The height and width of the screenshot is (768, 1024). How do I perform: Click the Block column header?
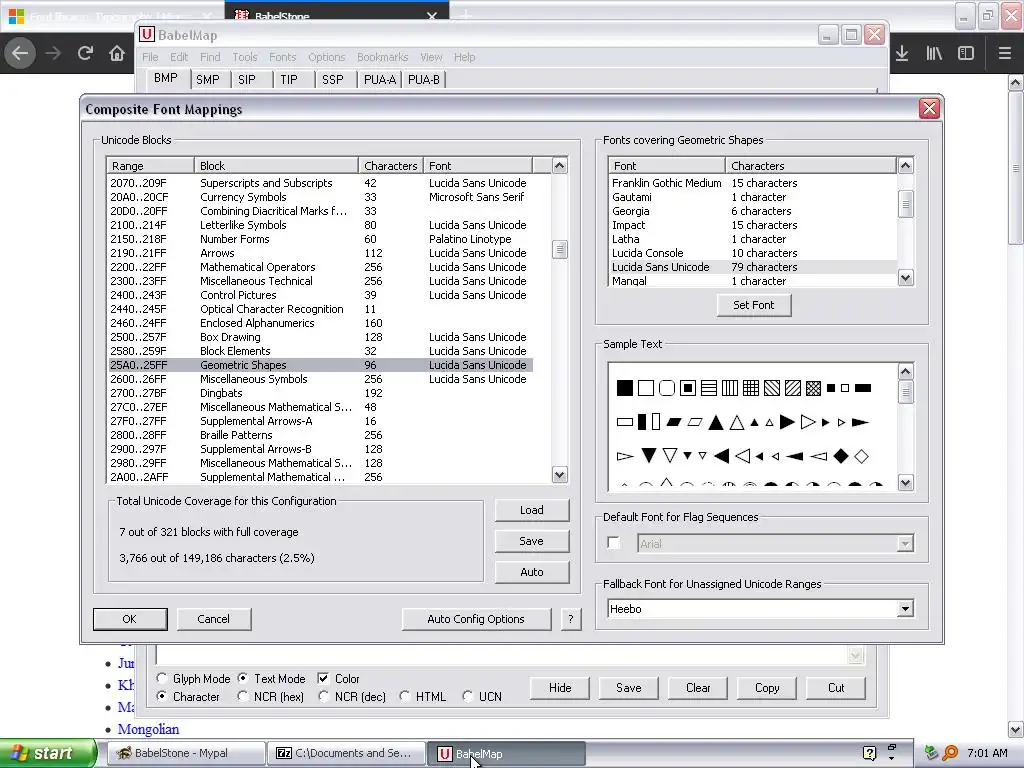pos(276,166)
